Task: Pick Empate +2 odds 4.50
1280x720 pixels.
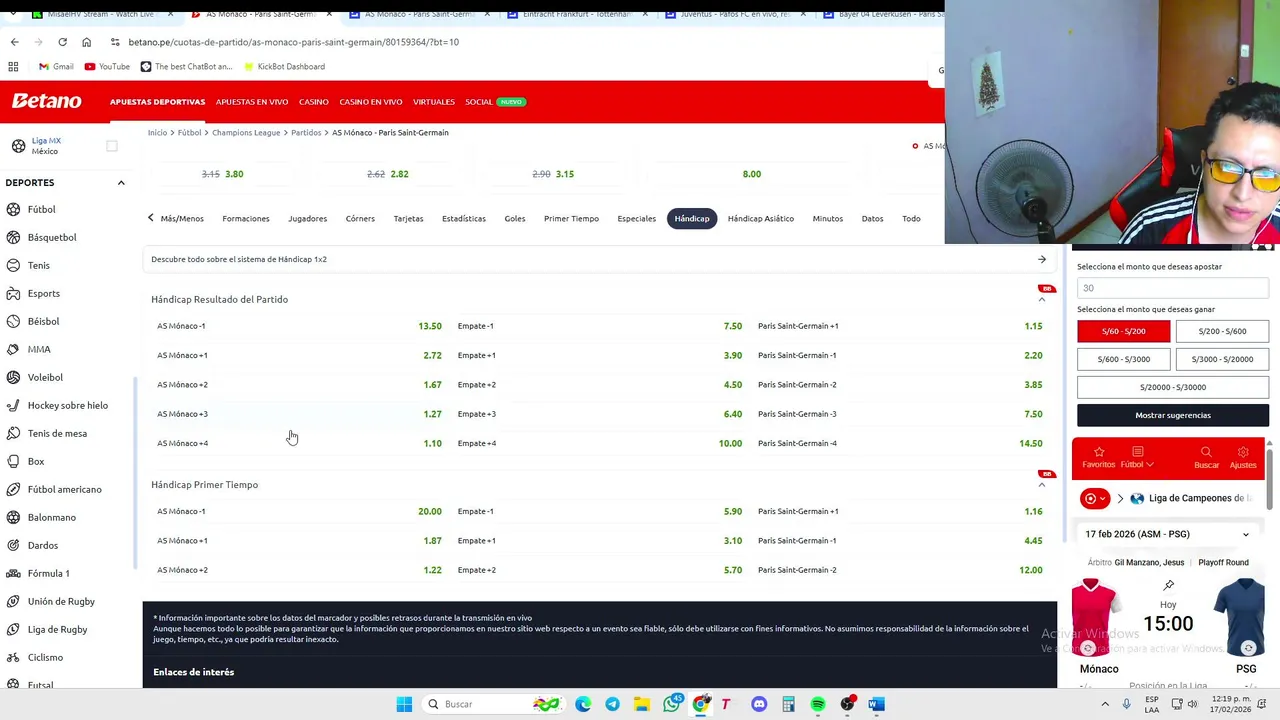Action: click(x=599, y=385)
